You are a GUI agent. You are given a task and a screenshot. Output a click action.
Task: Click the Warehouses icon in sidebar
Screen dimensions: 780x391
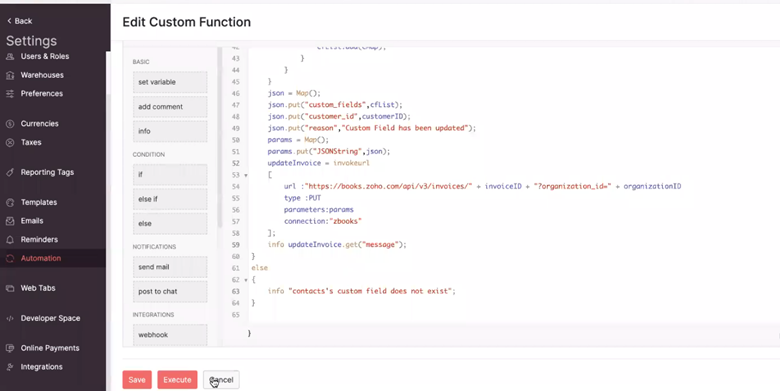tap(10, 75)
